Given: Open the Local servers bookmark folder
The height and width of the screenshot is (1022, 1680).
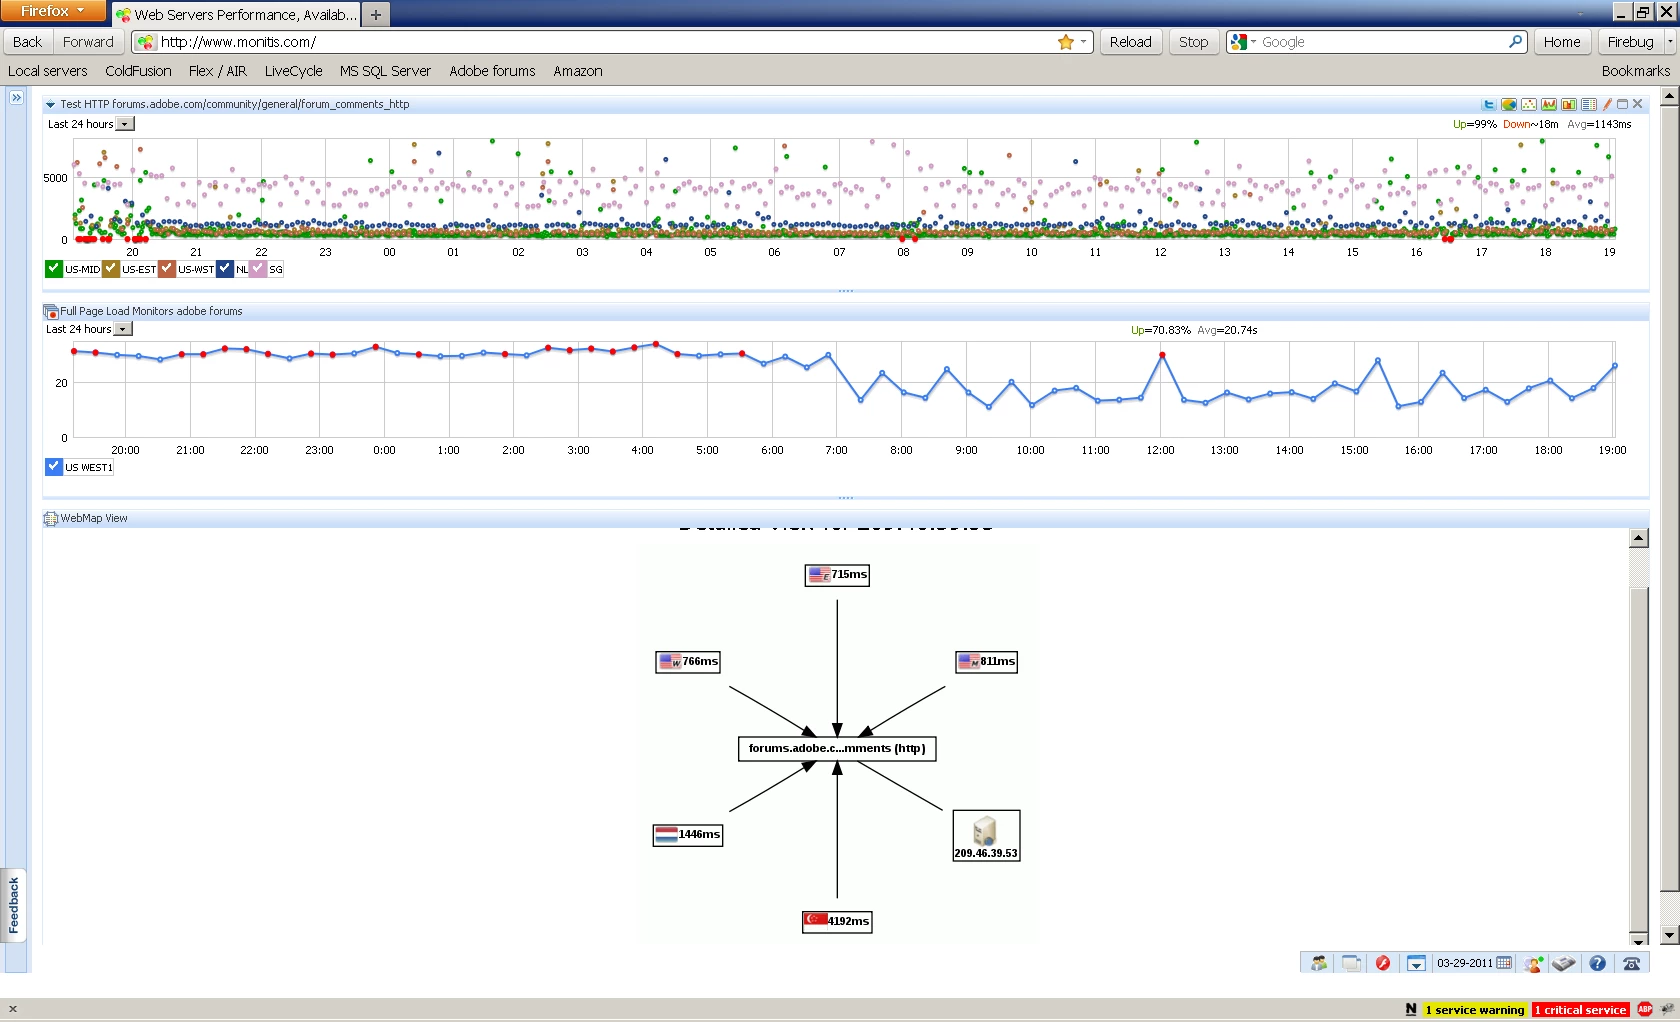Looking at the screenshot, I should click(x=48, y=71).
